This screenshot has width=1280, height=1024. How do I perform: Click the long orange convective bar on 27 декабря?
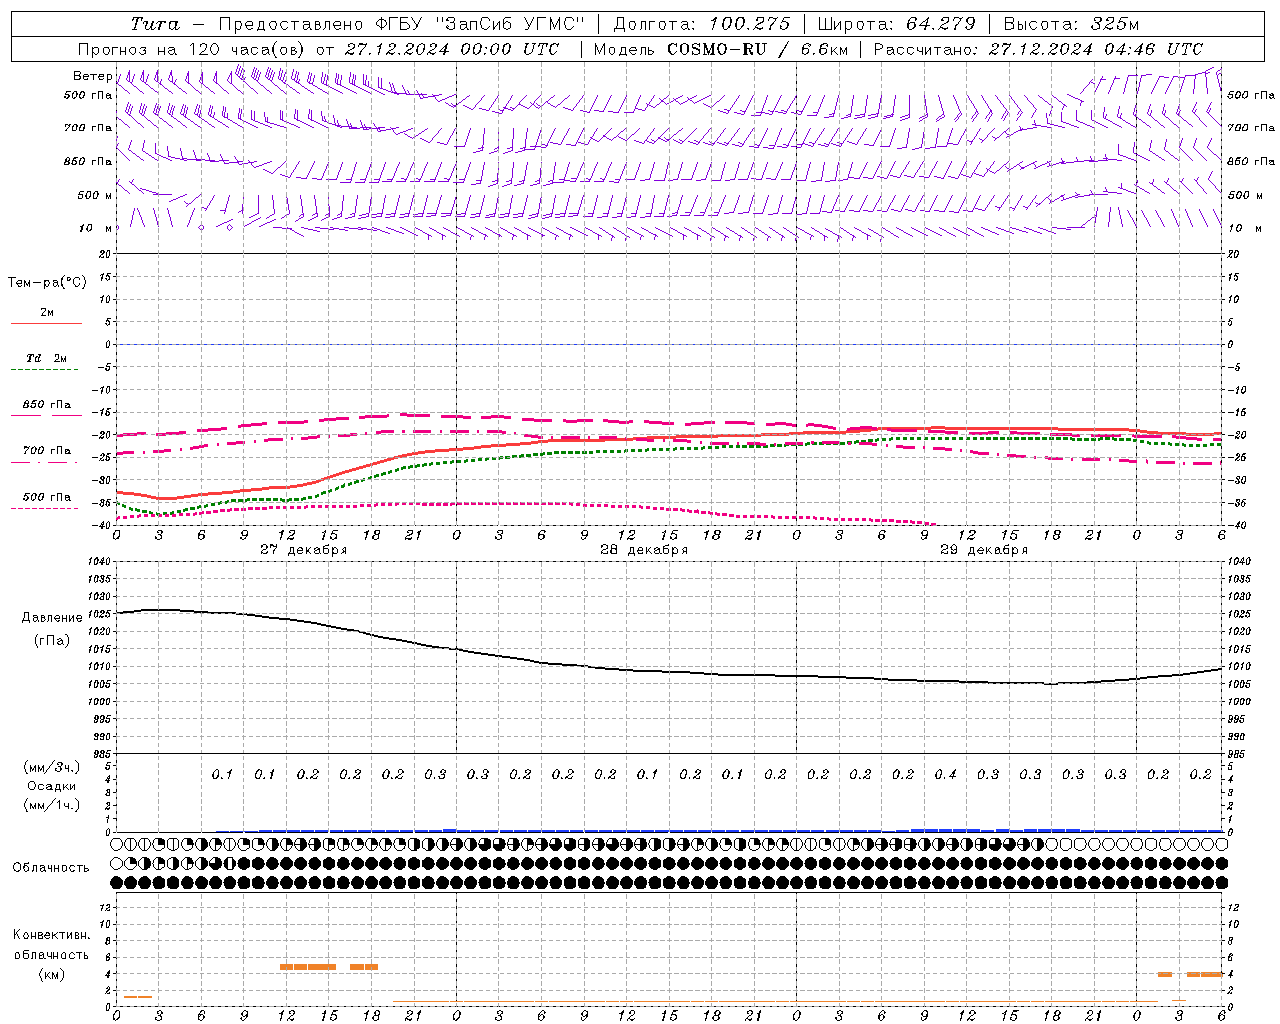pyautogui.click(x=308, y=966)
